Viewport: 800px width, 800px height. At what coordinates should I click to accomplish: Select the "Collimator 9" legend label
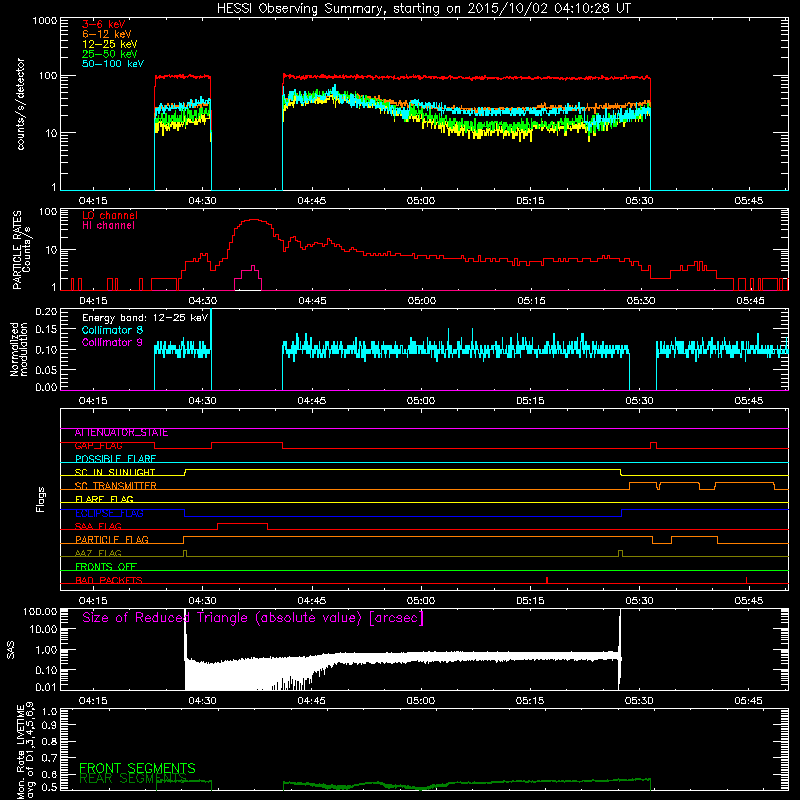click(112, 342)
